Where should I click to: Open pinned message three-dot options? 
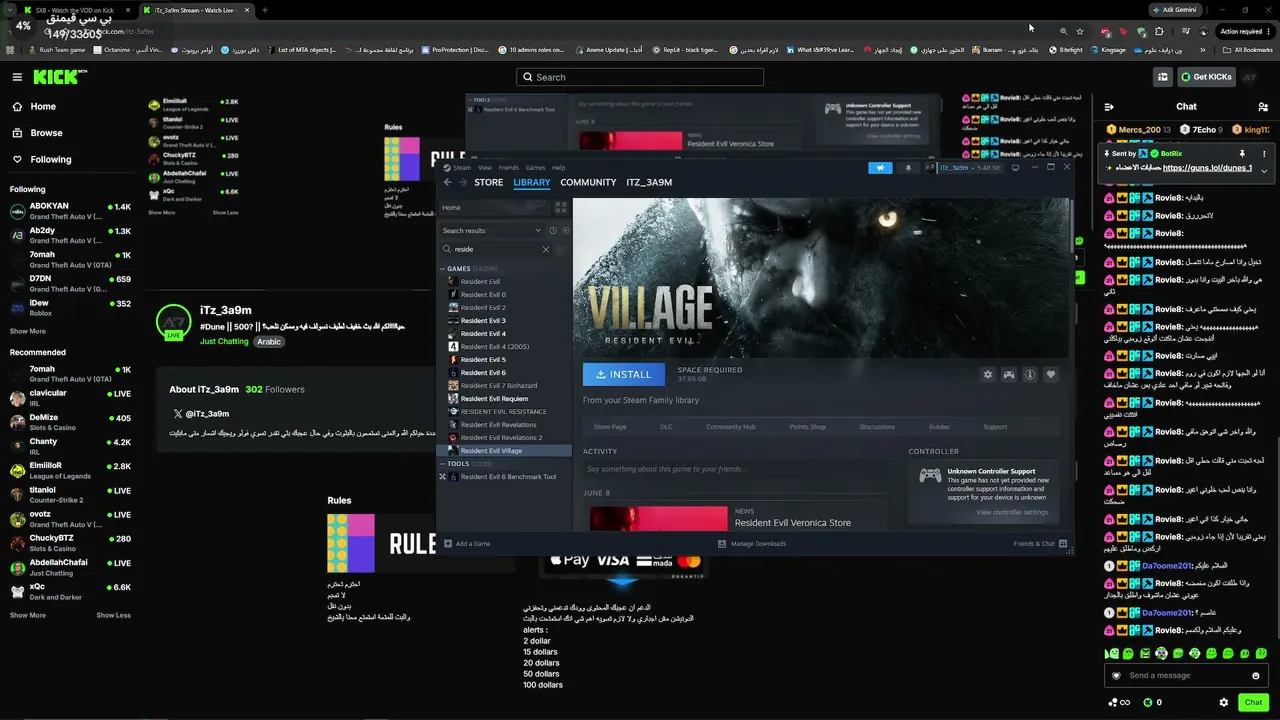click(1264, 154)
